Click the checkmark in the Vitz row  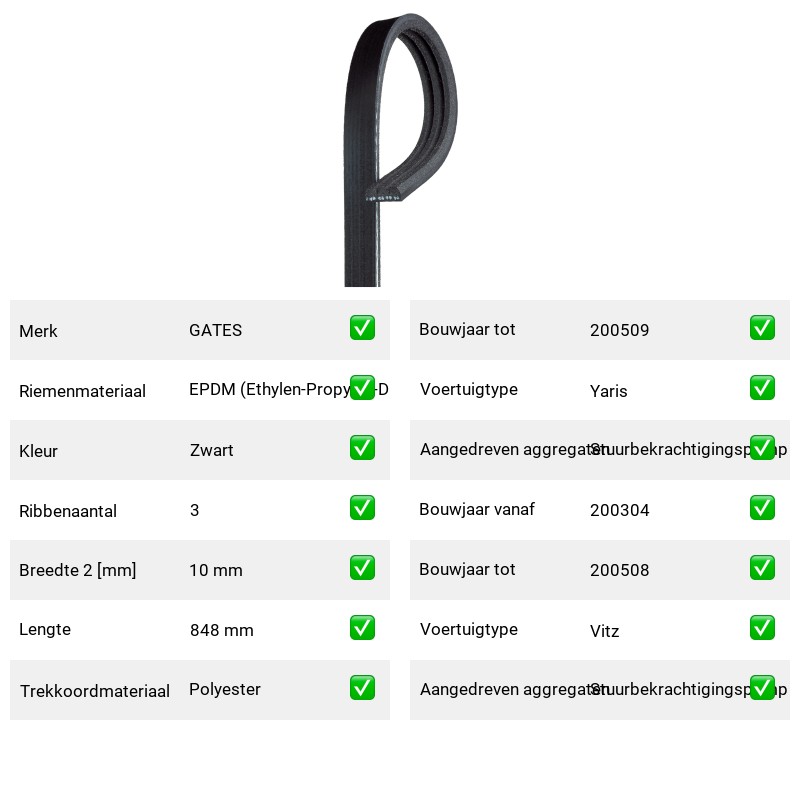point(762,628)
